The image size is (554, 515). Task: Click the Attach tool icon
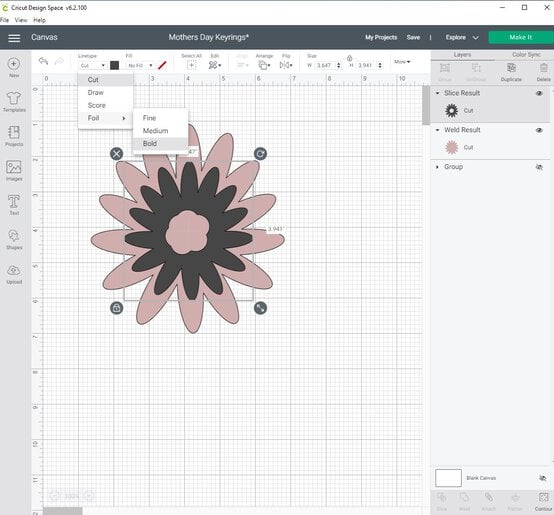[489, 497]
